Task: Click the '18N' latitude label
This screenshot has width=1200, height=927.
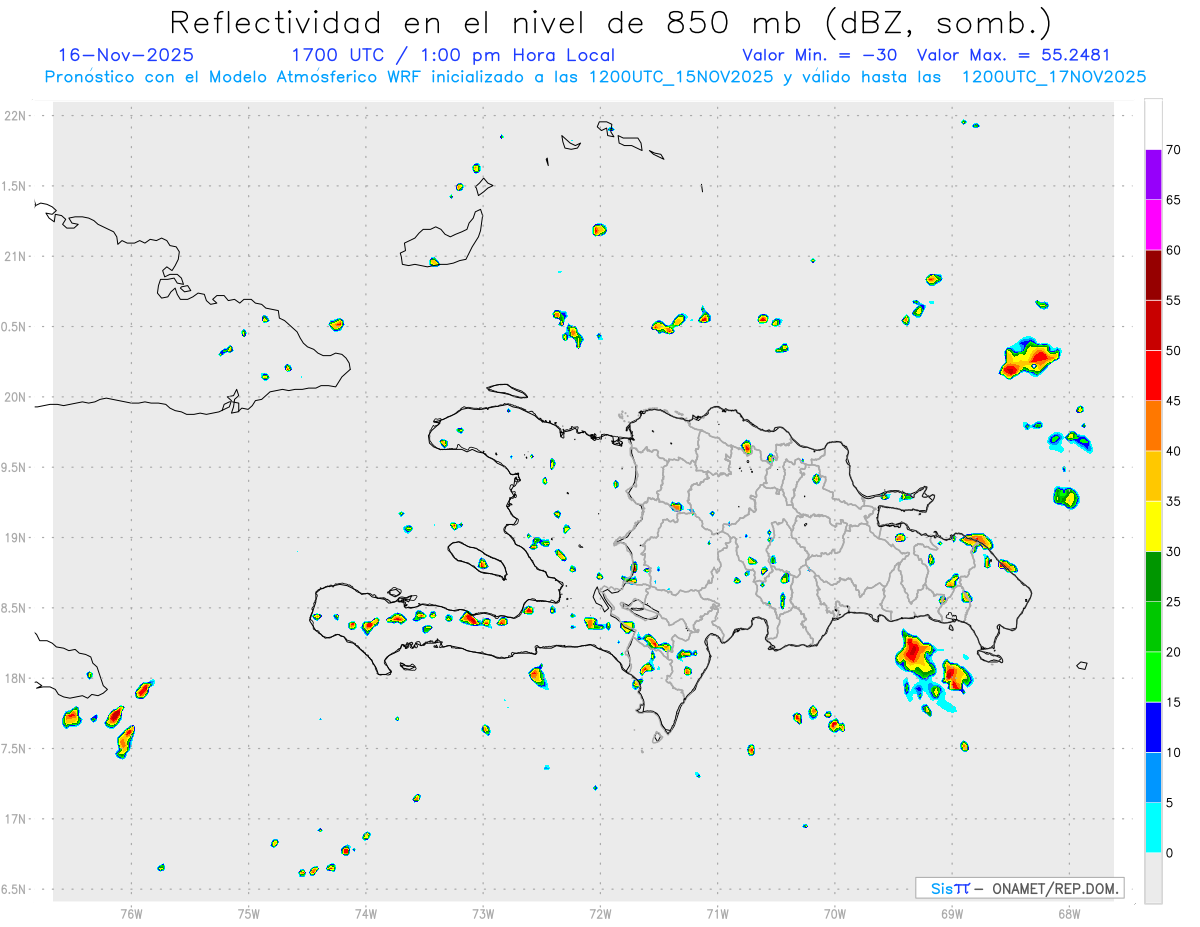Action: tap(16, 678)
